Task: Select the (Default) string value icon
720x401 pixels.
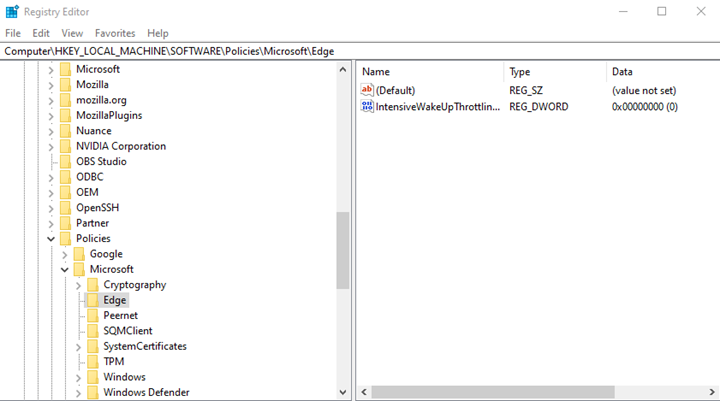Action: (367, 90)
